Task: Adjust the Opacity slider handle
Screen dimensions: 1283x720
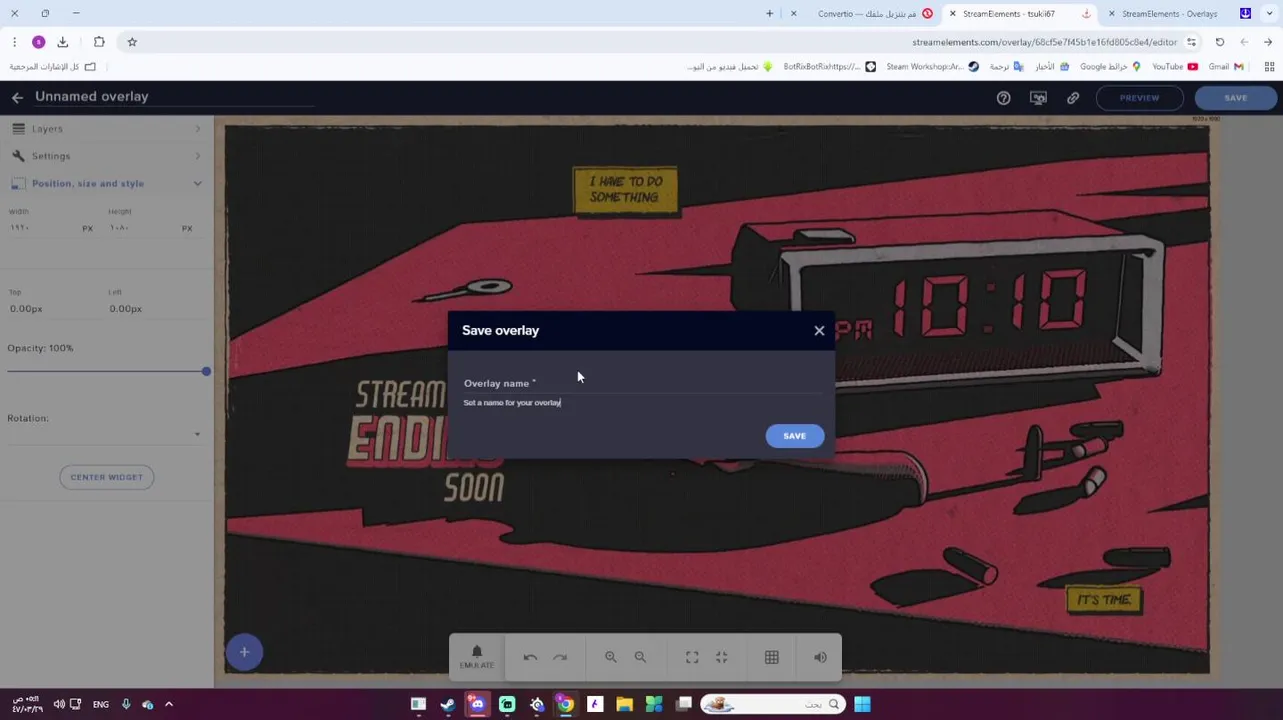Action: click(x=206, y=371)
